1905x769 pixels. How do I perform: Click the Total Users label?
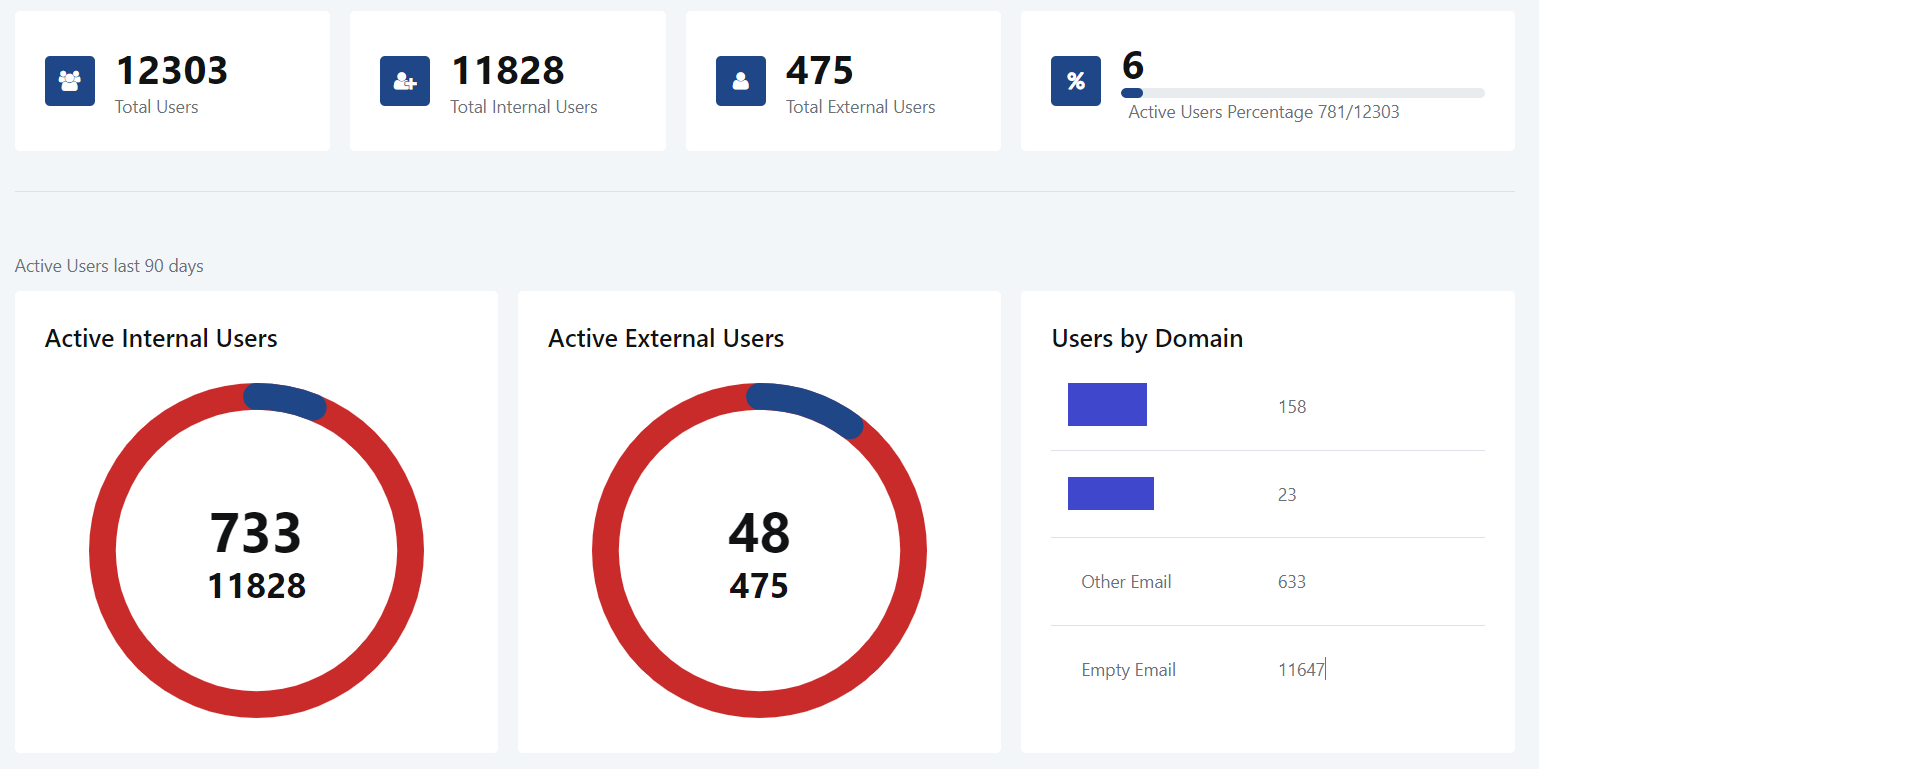[157, 107]
